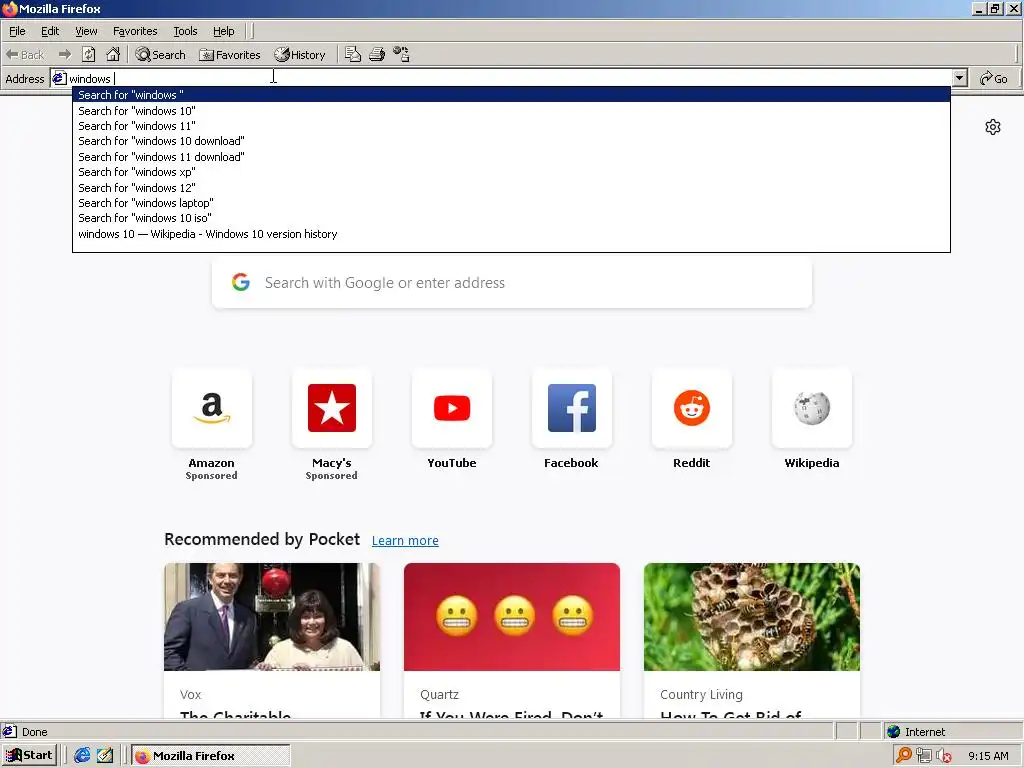Click the page icon in the address bar
The height and width of the screenshot is (768, 1024).
pyautogui.click(x=59, y=78)
